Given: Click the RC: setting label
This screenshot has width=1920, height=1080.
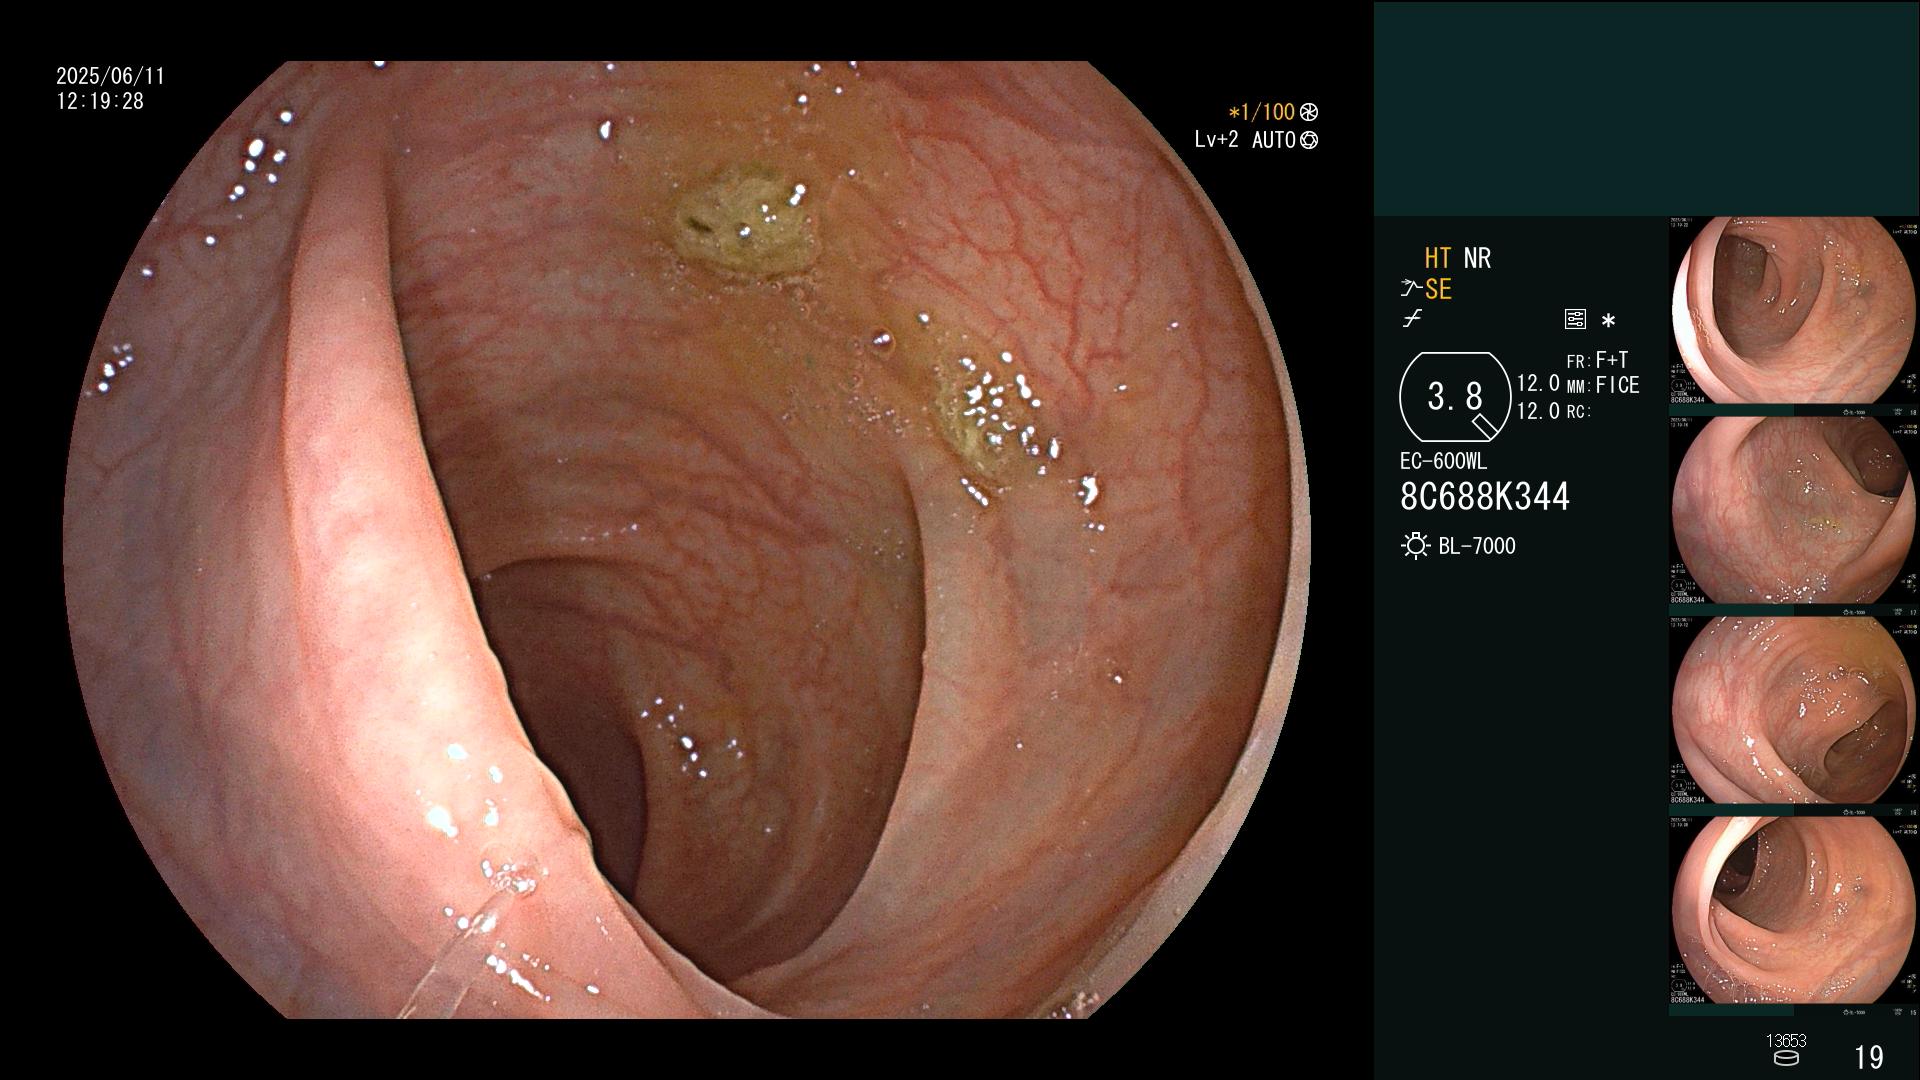Looking at the screenshot, I should point(1578,412).
